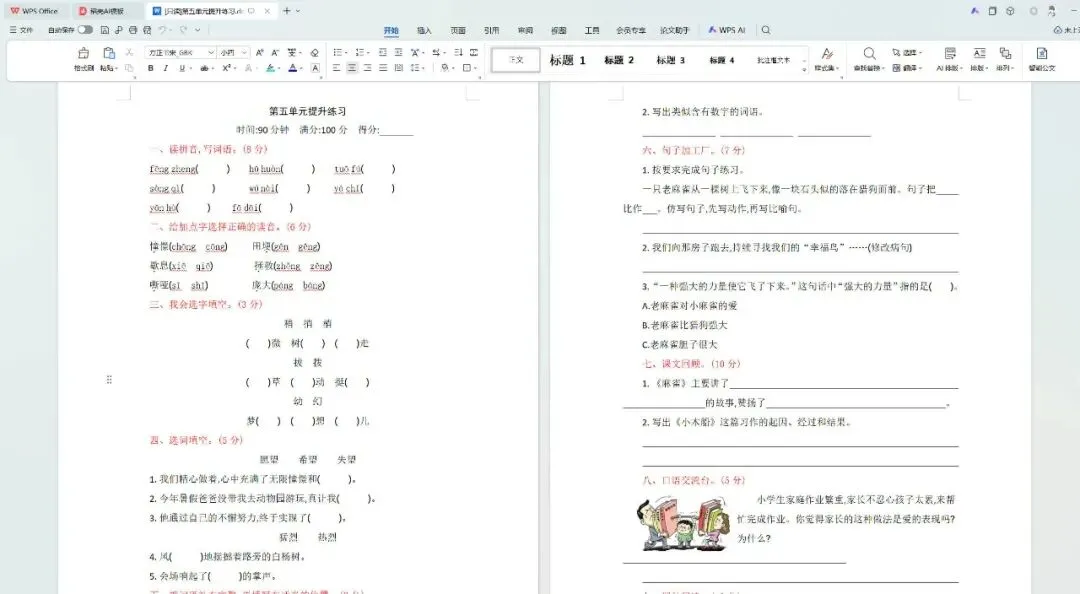Open the shading paint bucket color

click(445, 68)
